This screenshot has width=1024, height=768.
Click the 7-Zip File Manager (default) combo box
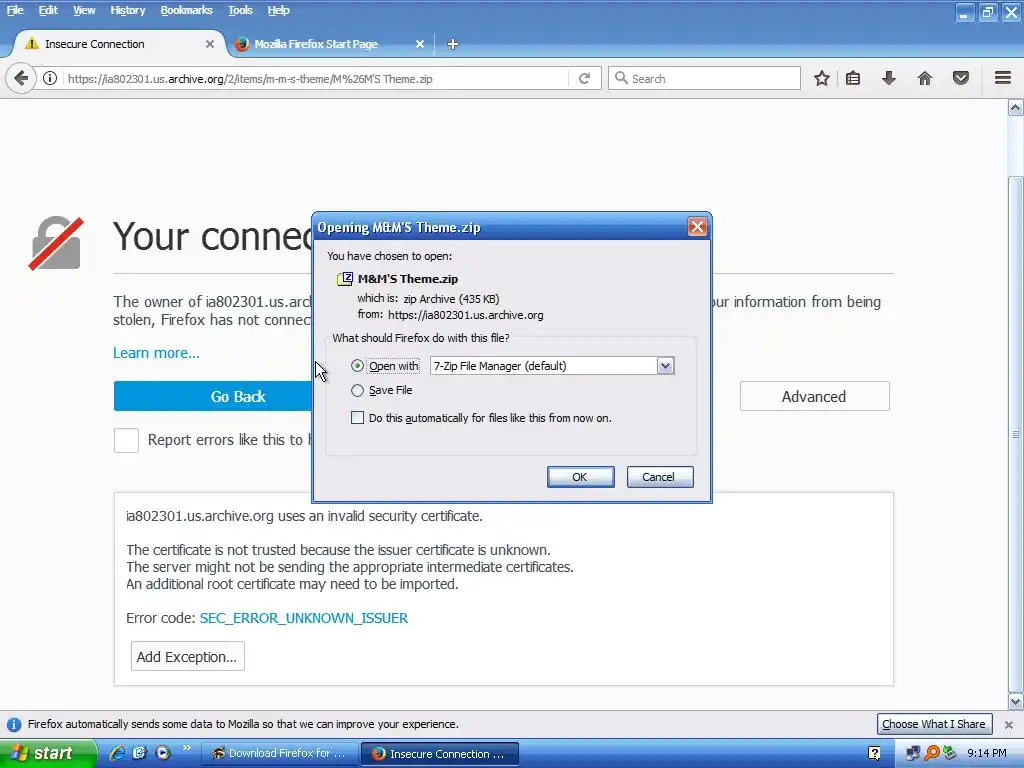tap(552, 366)
